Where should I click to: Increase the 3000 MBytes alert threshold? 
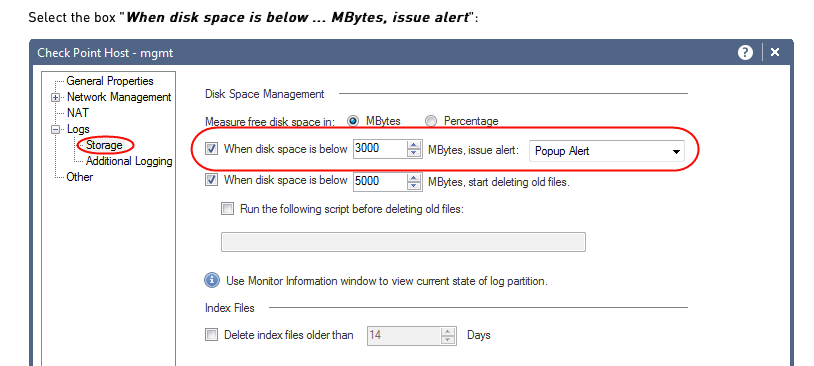(414, 145)
